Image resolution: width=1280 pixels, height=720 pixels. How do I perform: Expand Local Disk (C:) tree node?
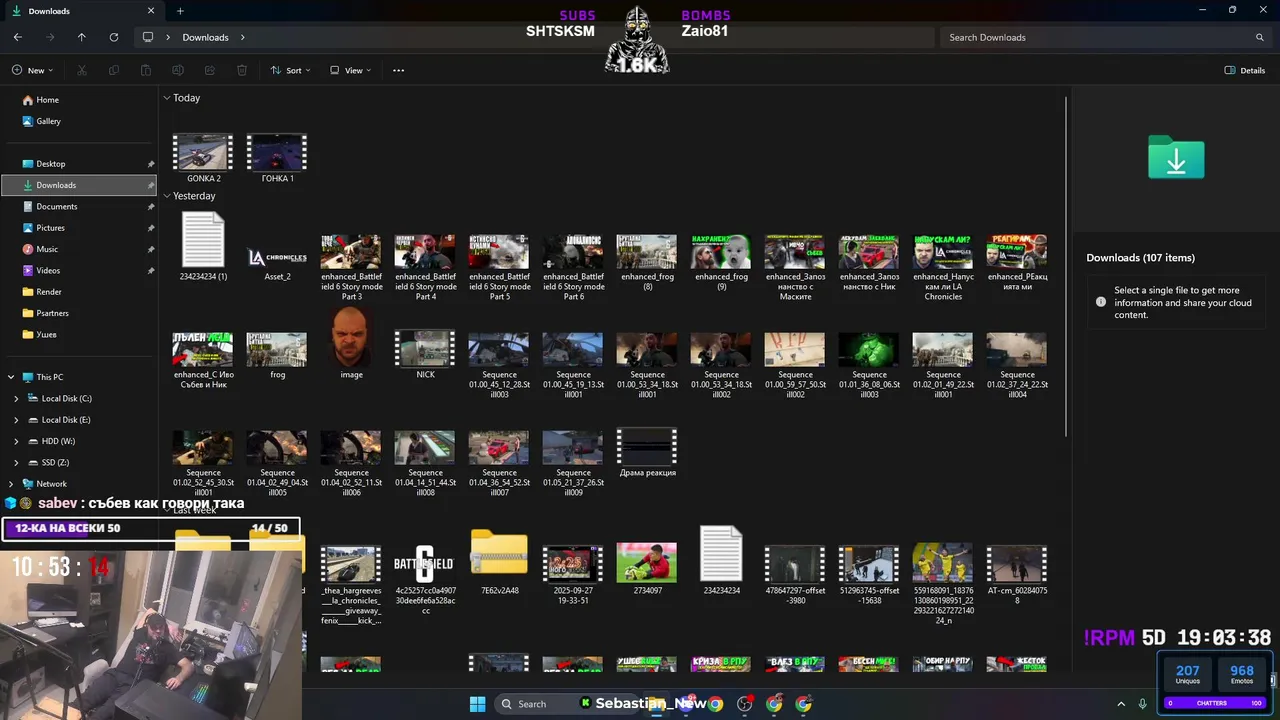(16, 398)
